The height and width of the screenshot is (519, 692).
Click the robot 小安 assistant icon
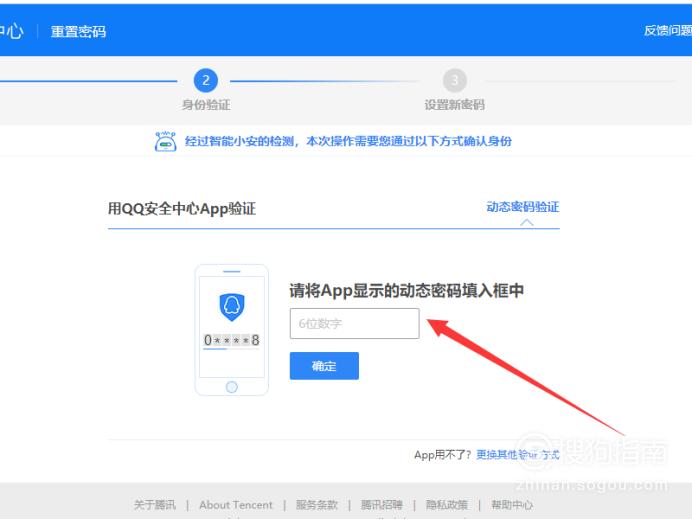(x=165, y=141)
